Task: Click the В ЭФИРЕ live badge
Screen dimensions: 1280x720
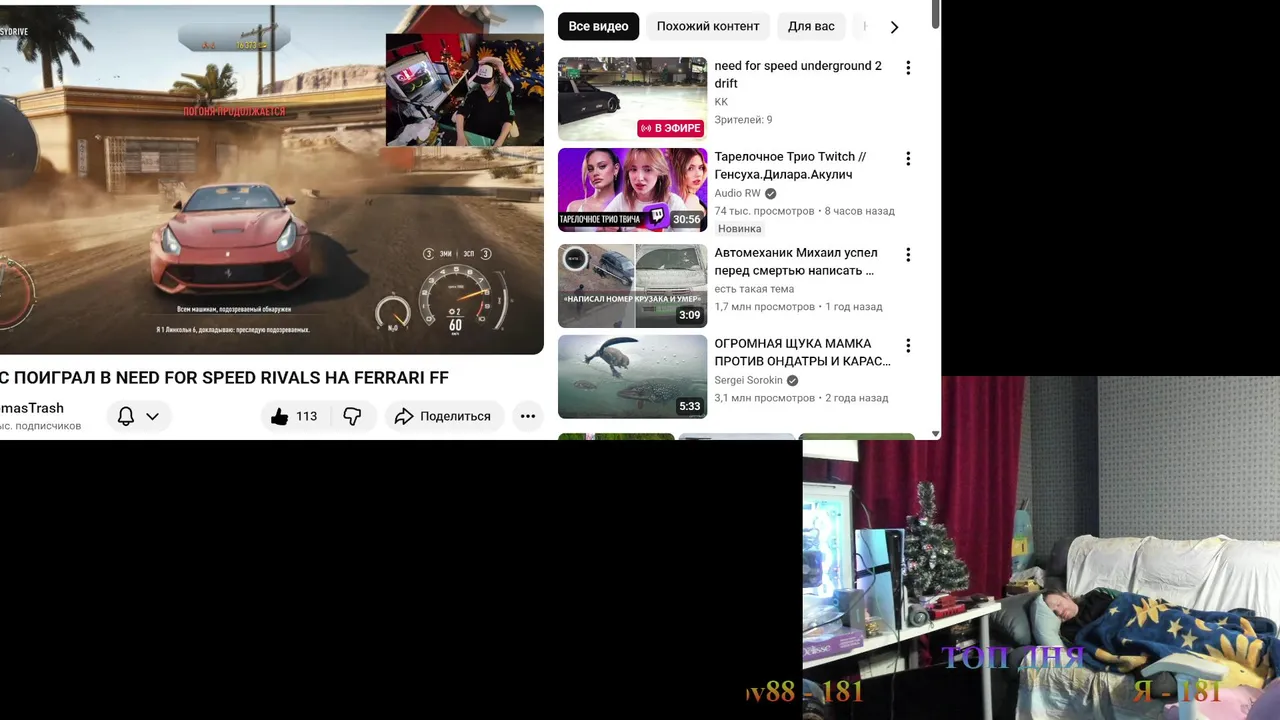Action: tap(671, 128)
